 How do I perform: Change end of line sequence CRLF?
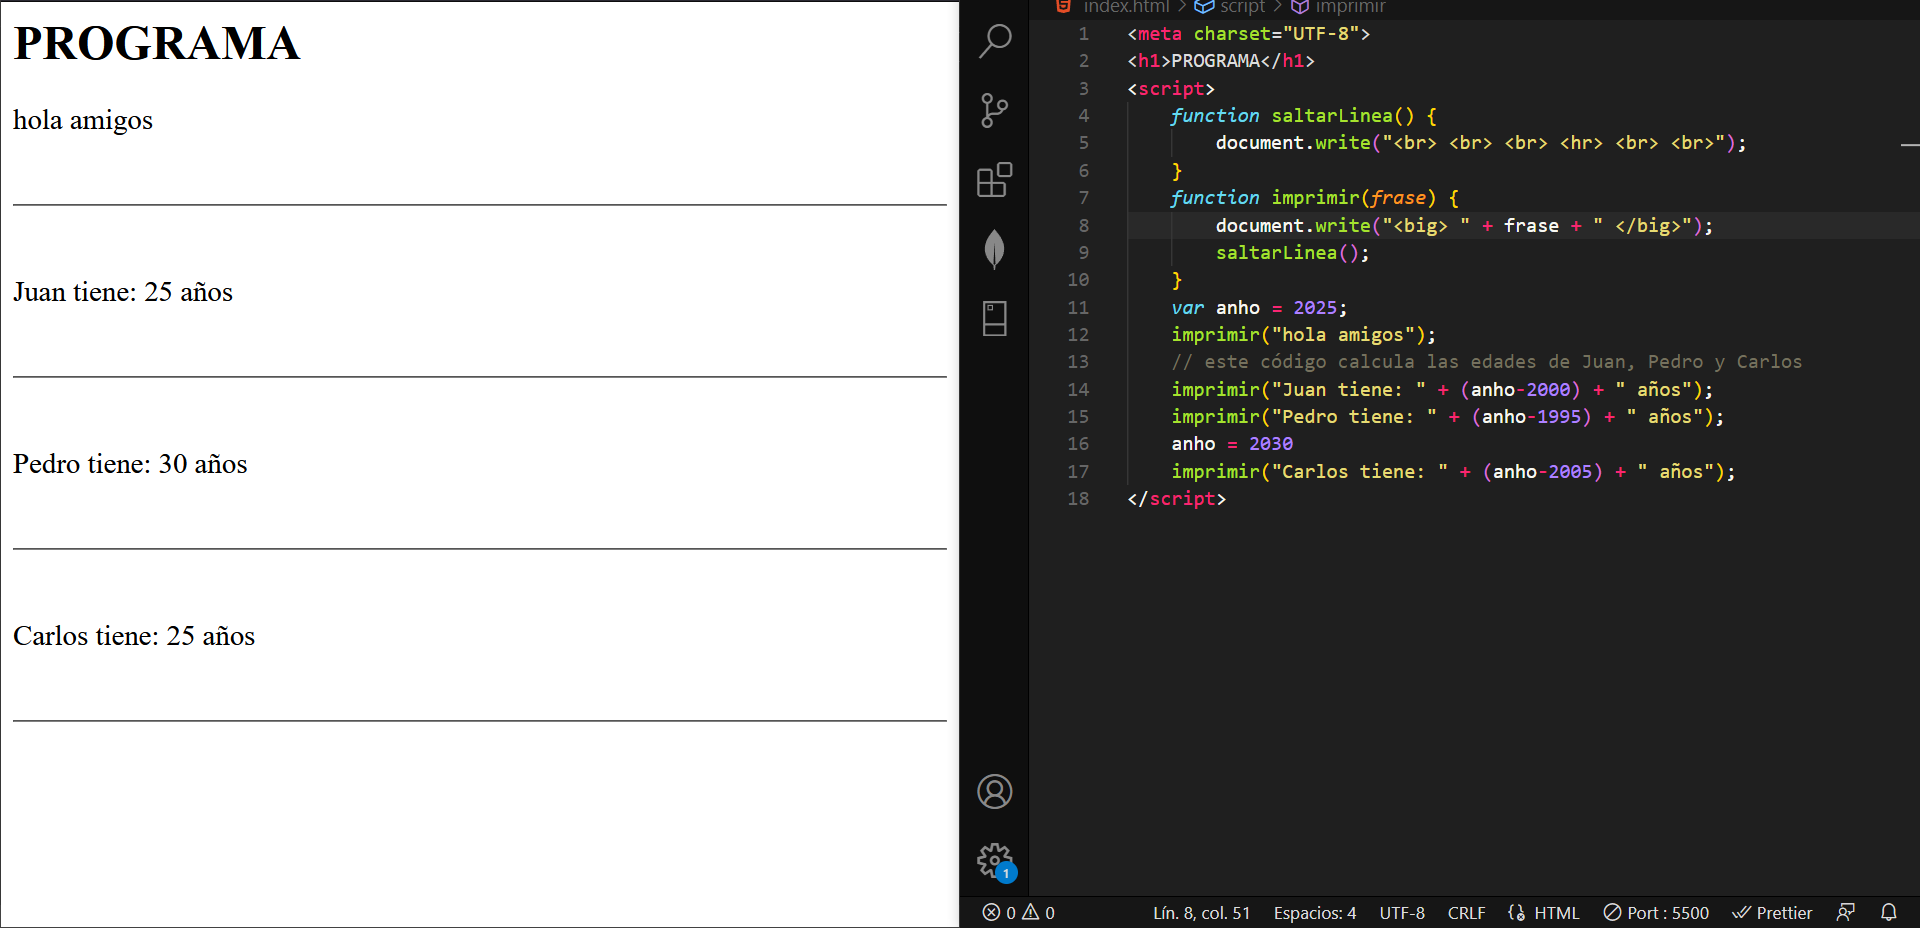(x=1466, y=913)
